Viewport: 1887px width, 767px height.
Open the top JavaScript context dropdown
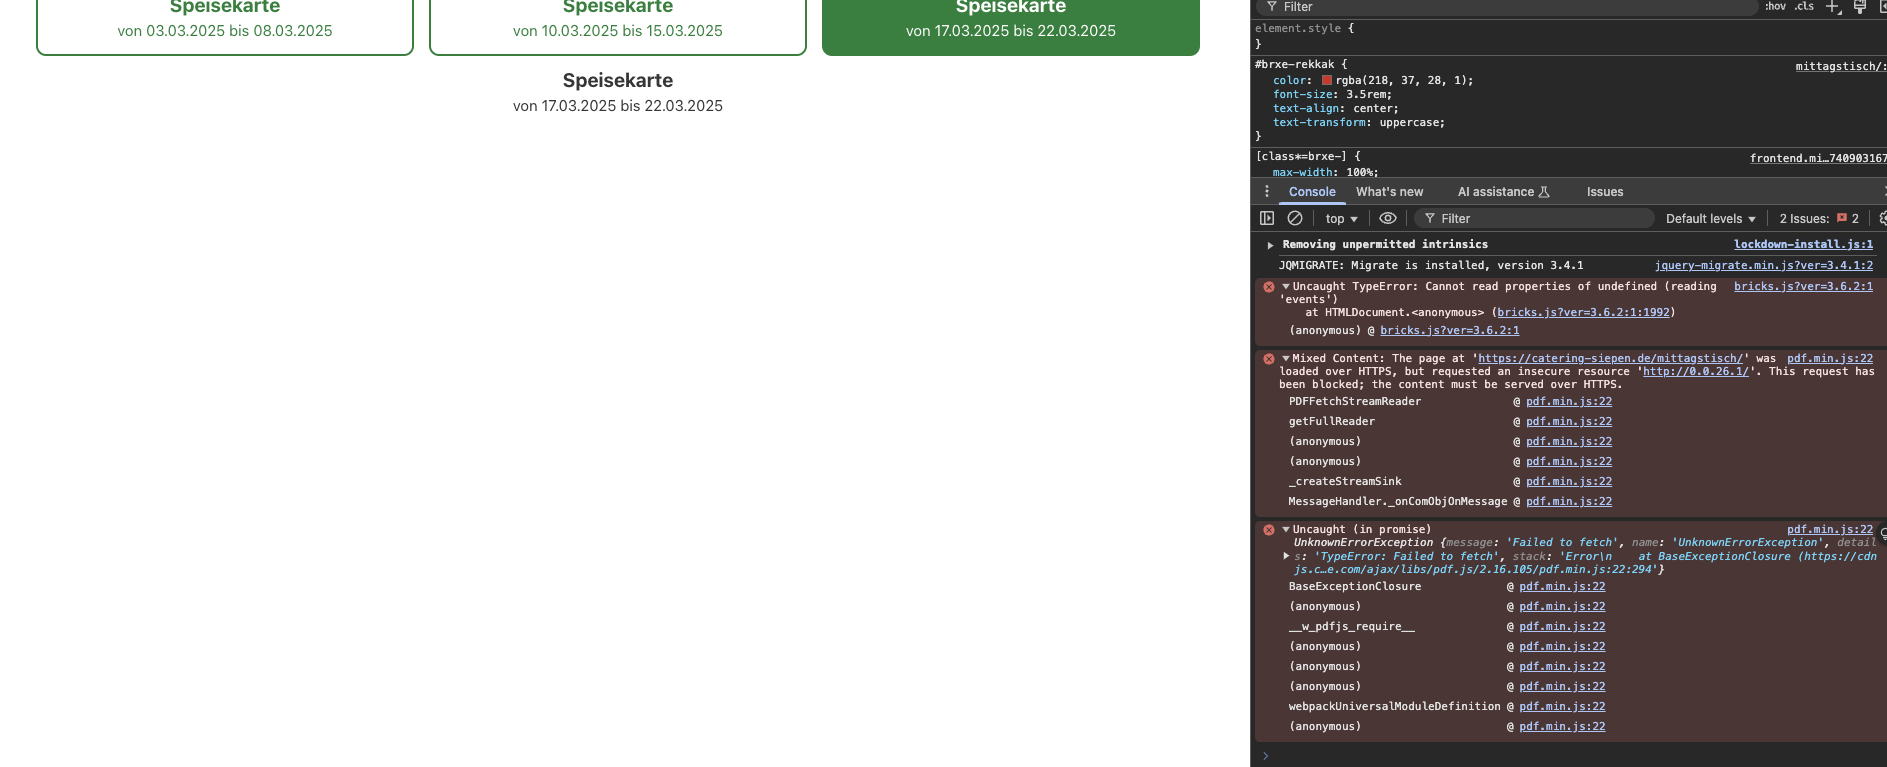tap(1341, 219)
